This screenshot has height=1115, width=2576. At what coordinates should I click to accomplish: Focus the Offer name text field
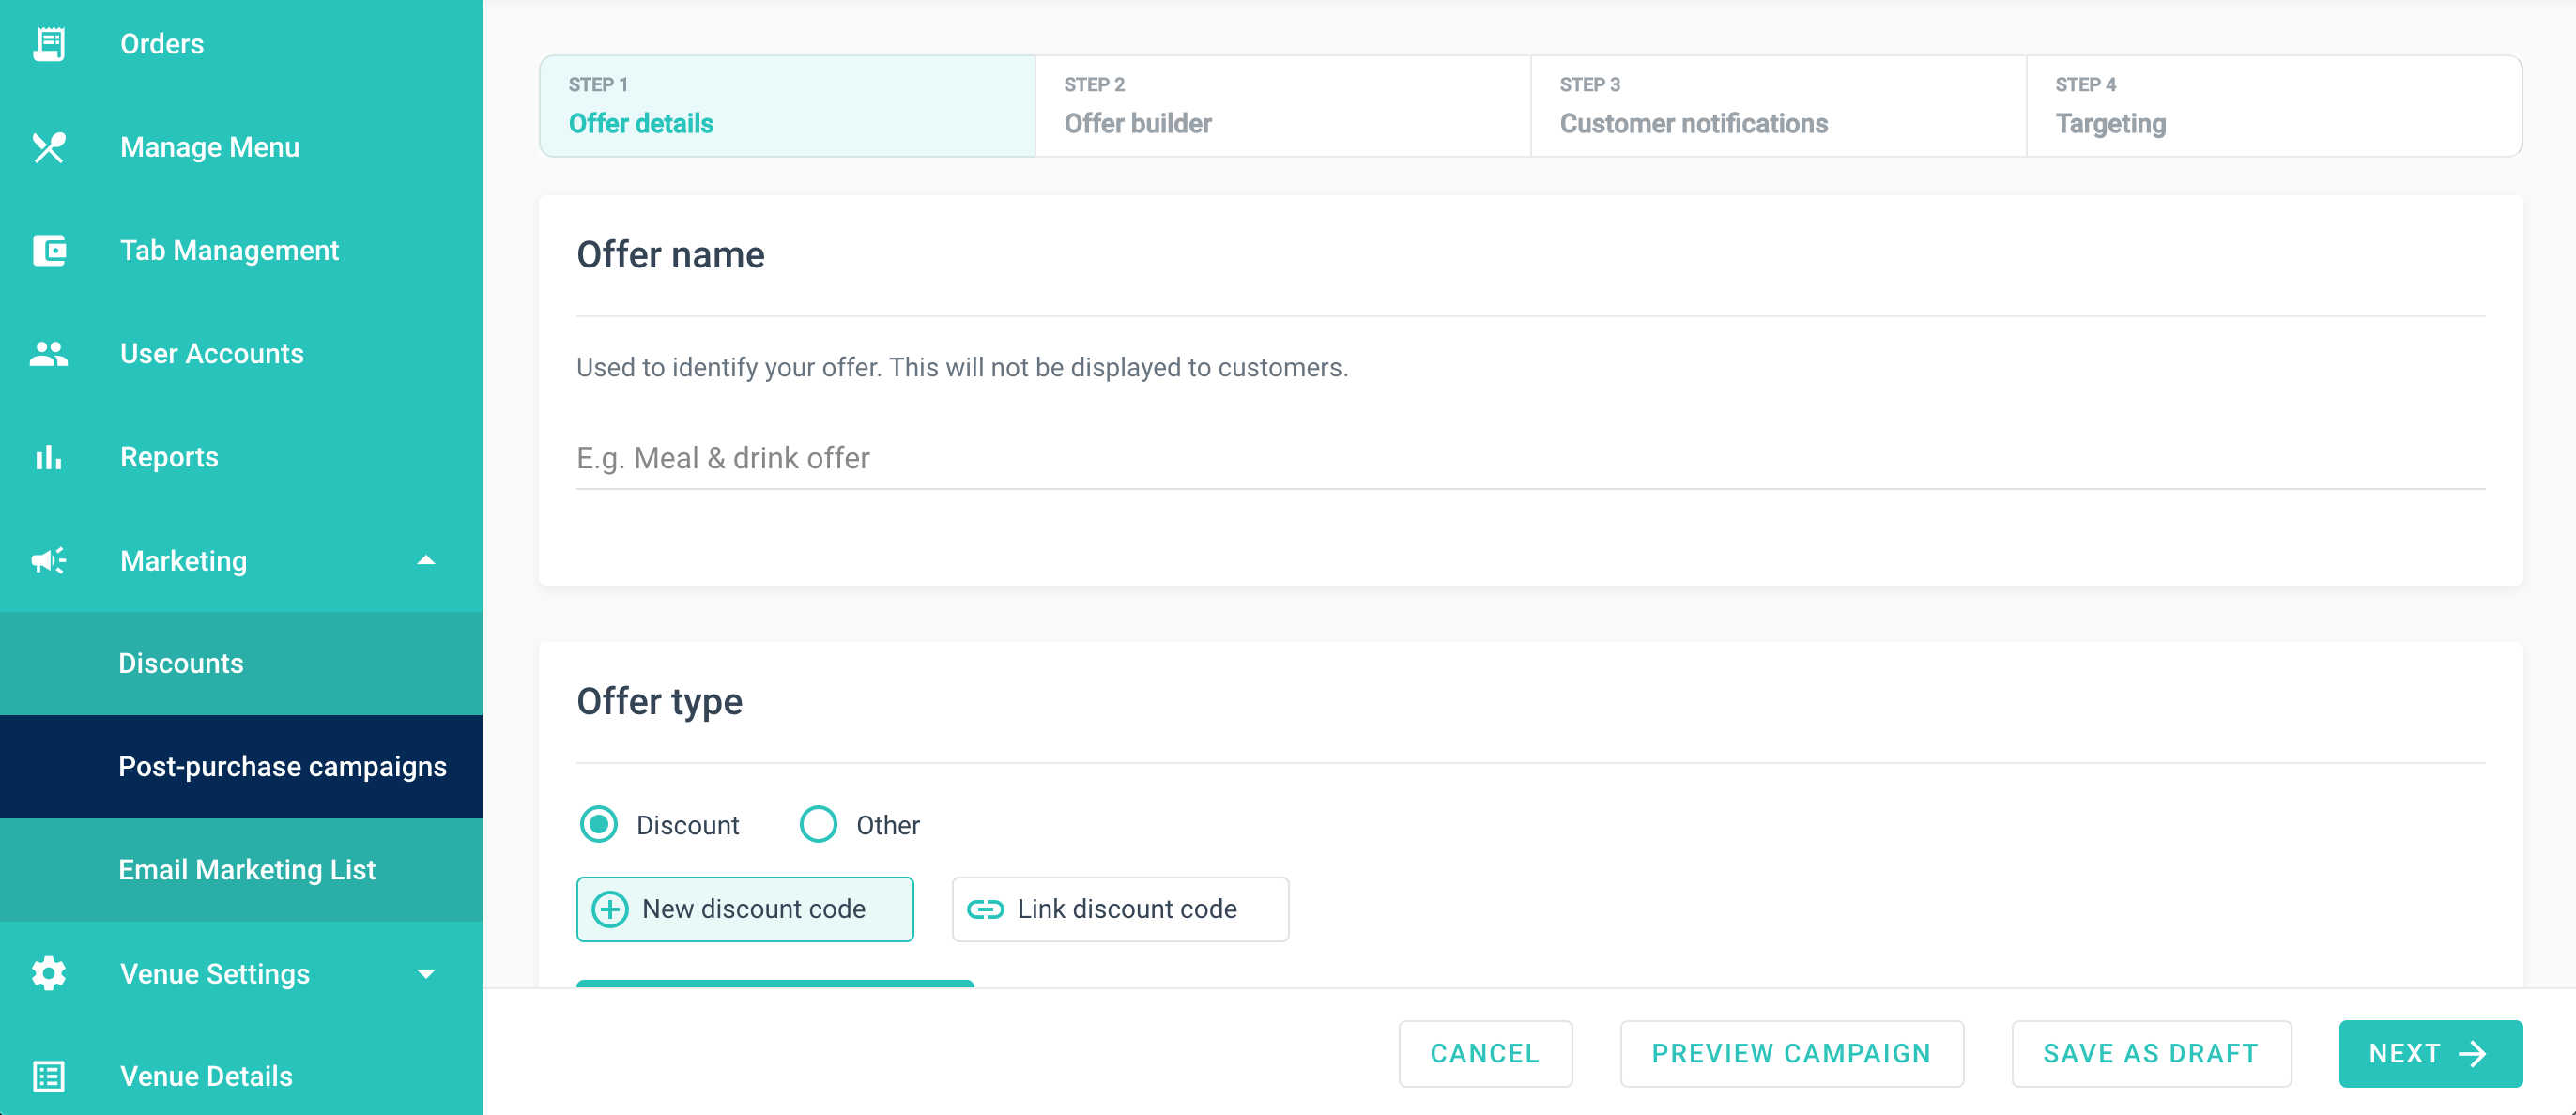[x=1530, y=459]
